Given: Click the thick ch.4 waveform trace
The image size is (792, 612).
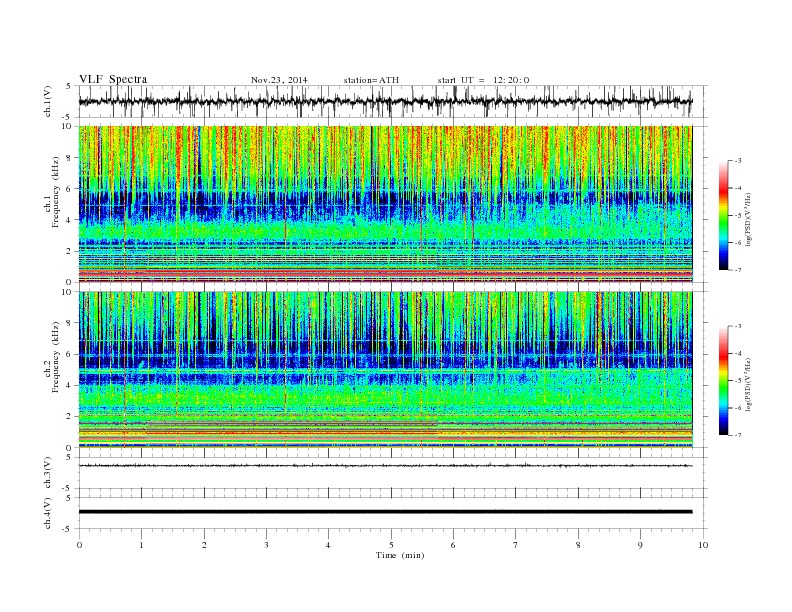Looking at the screenshot, I should 385,512.
